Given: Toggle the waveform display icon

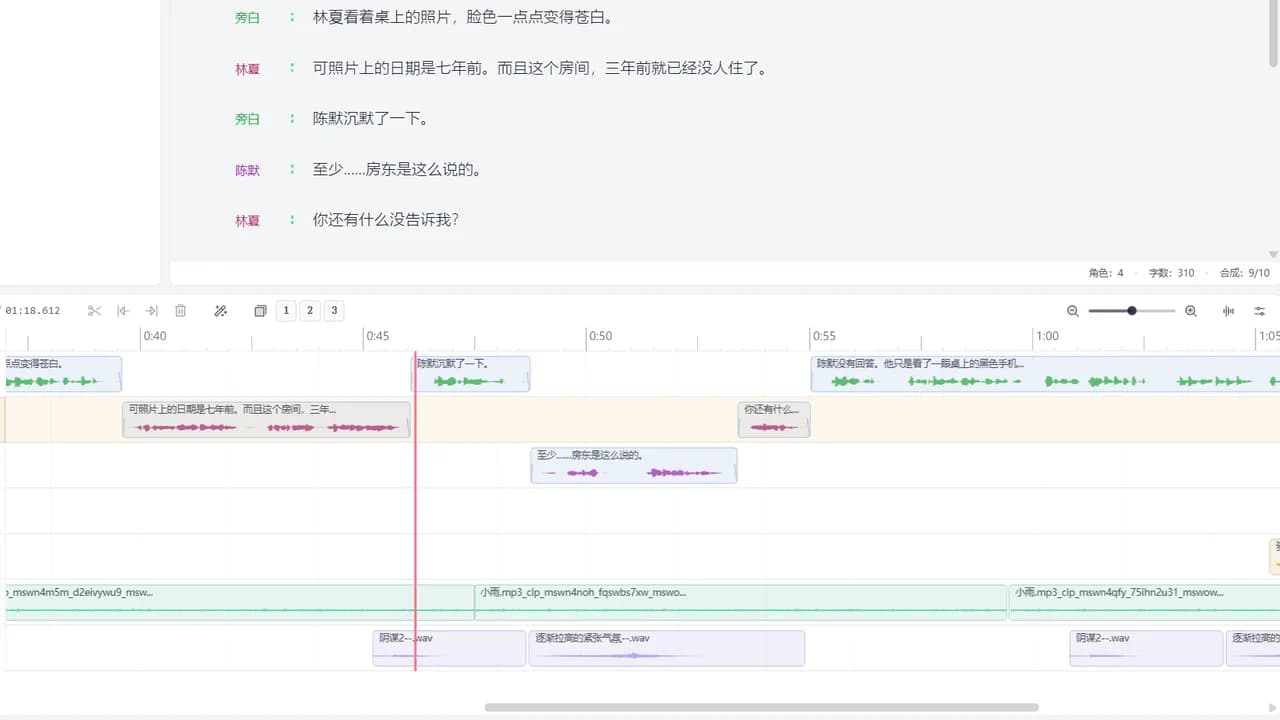Looking at the screenshot, I should tap(1228, 311).
